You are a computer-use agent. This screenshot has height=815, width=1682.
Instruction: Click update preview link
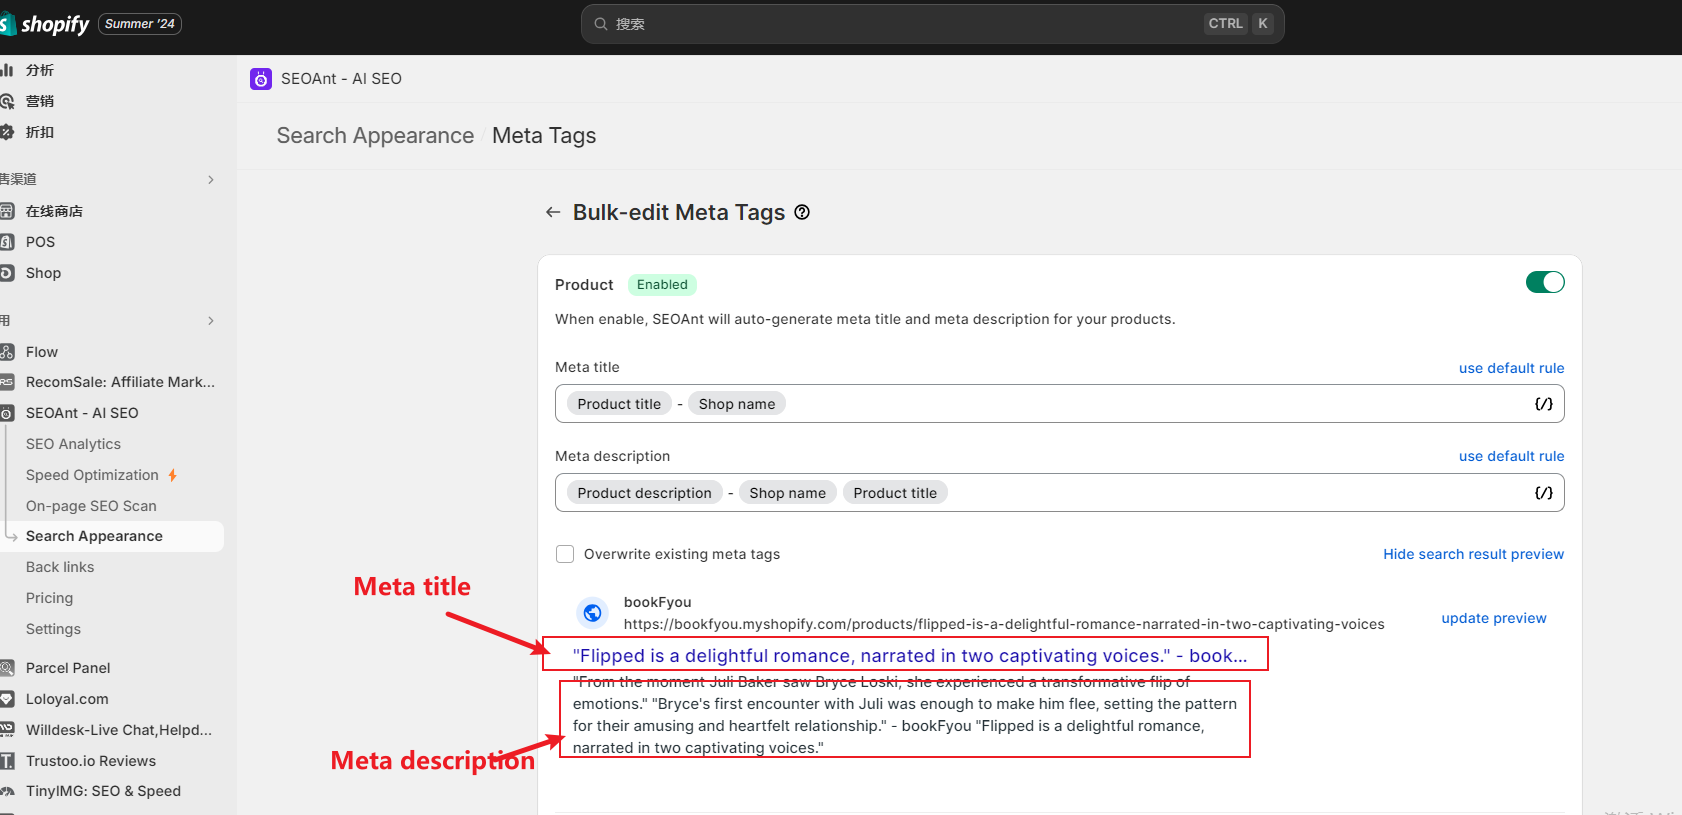click(x=1493, y=618)
